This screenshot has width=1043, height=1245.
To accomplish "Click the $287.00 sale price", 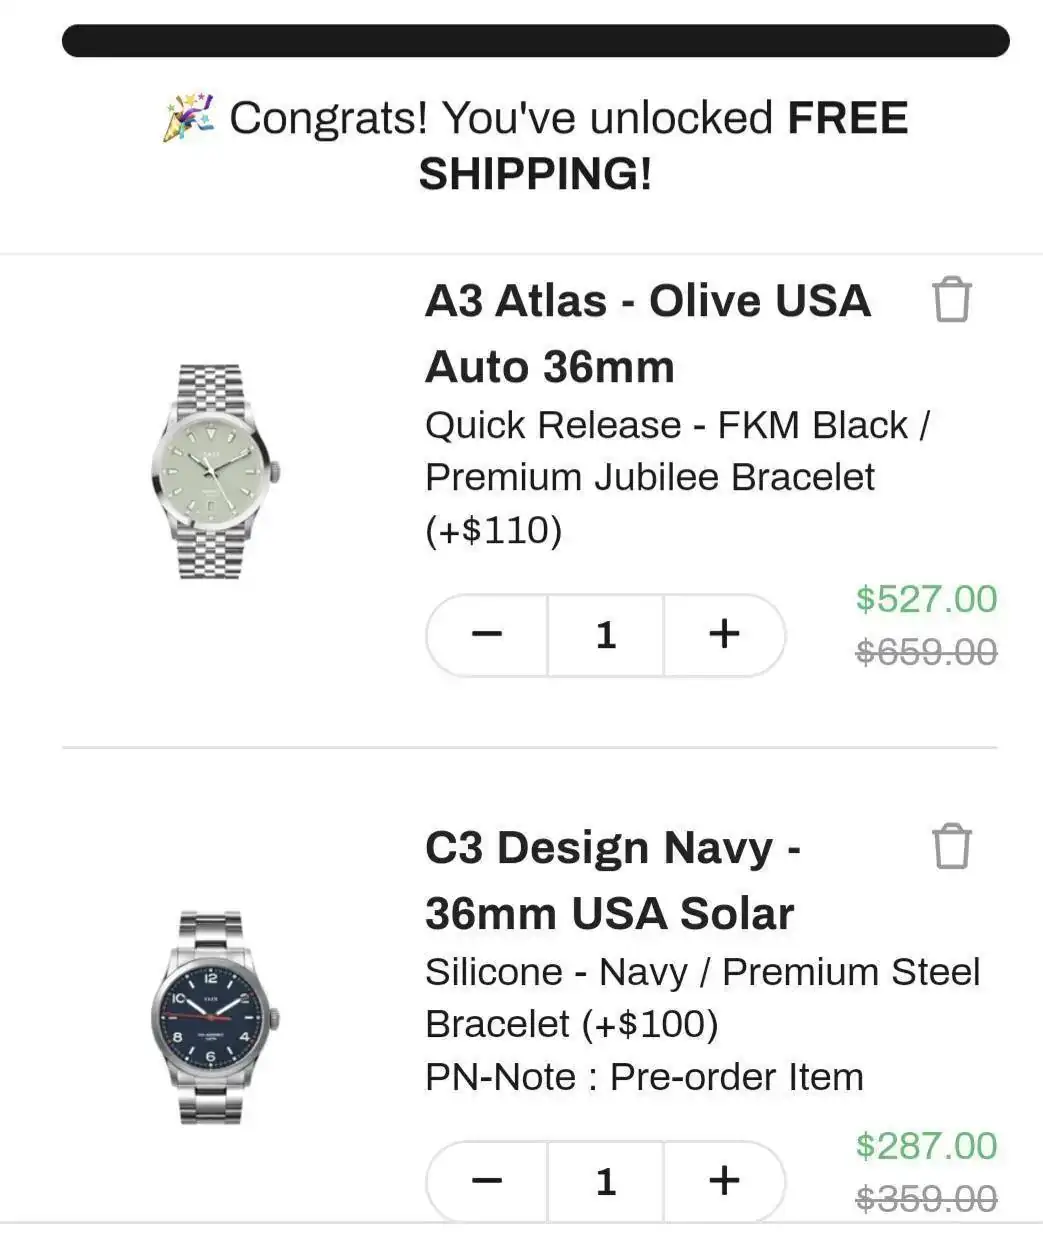I will tap(926, 1146).
